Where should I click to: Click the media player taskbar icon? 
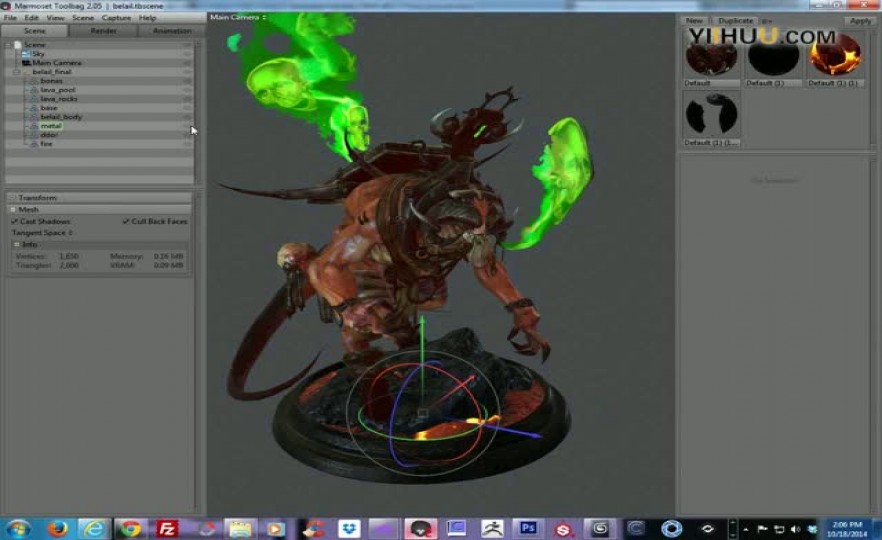(276, 529)
